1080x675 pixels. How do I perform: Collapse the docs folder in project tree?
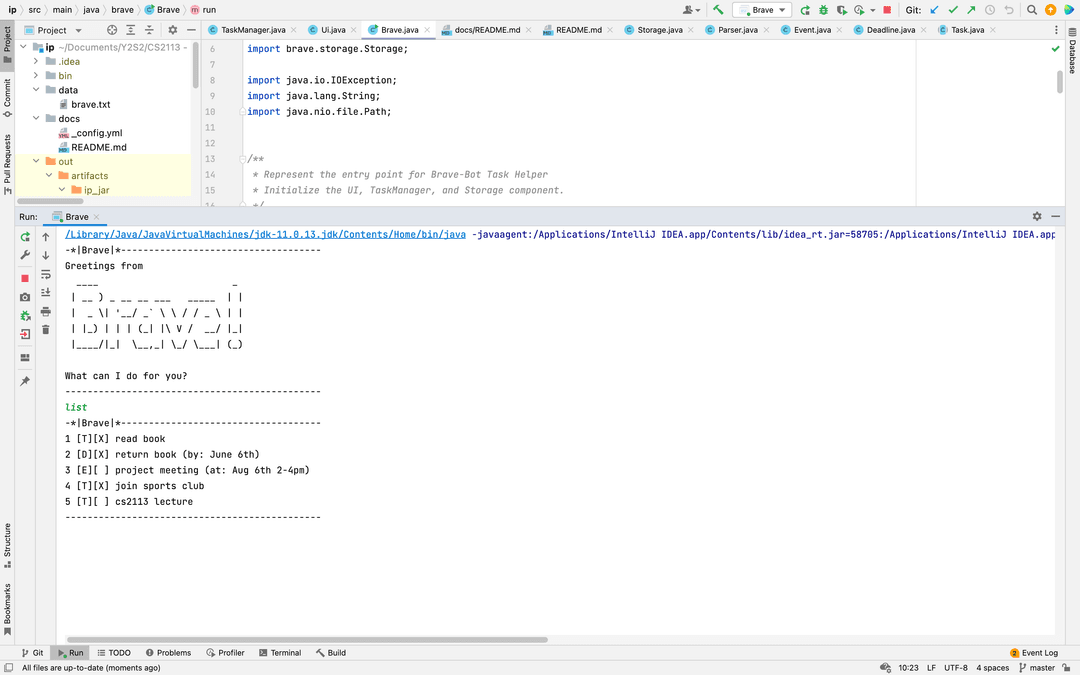coord(37,119)
